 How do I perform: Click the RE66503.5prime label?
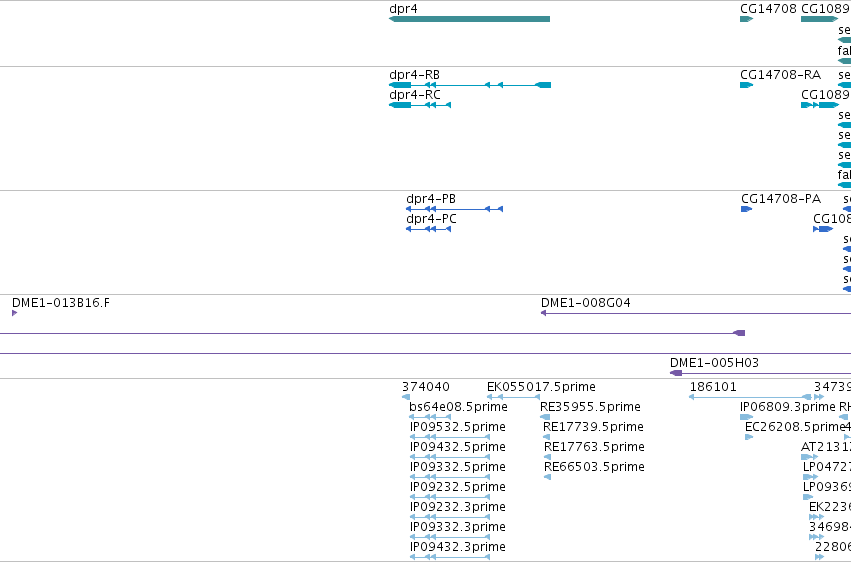point(594,467)
